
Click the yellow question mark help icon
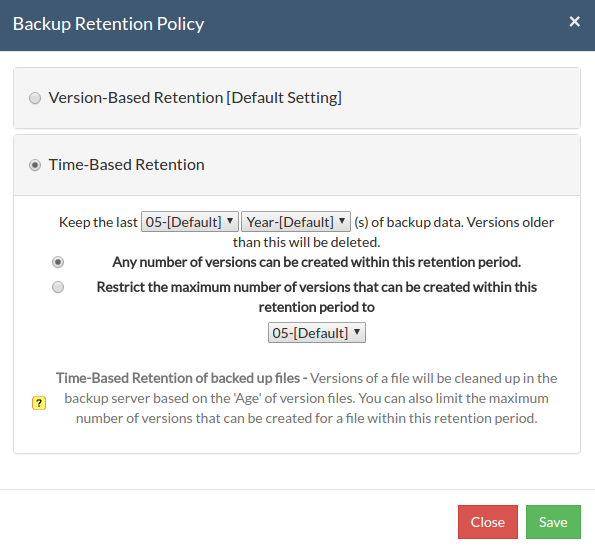[x=39, y=403]
